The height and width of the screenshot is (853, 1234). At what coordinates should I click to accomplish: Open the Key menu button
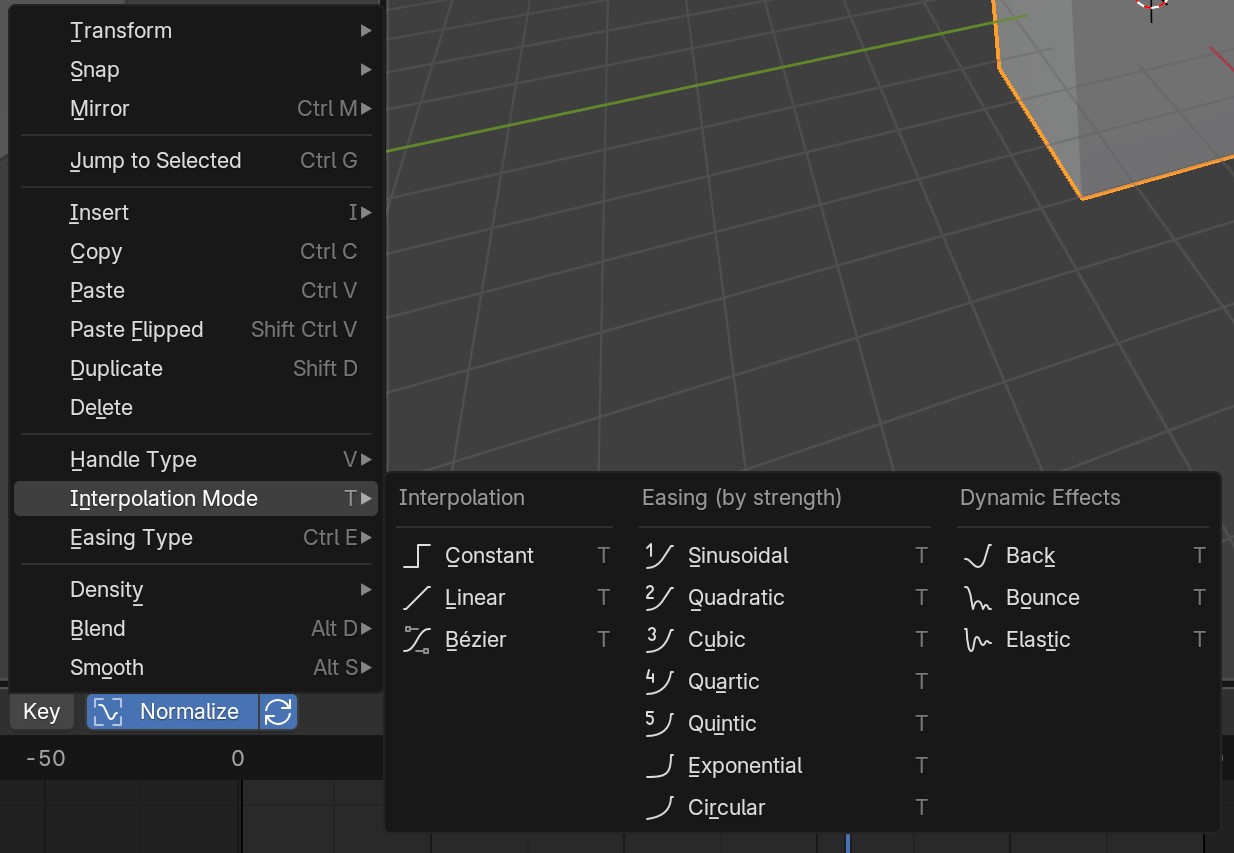42,712
